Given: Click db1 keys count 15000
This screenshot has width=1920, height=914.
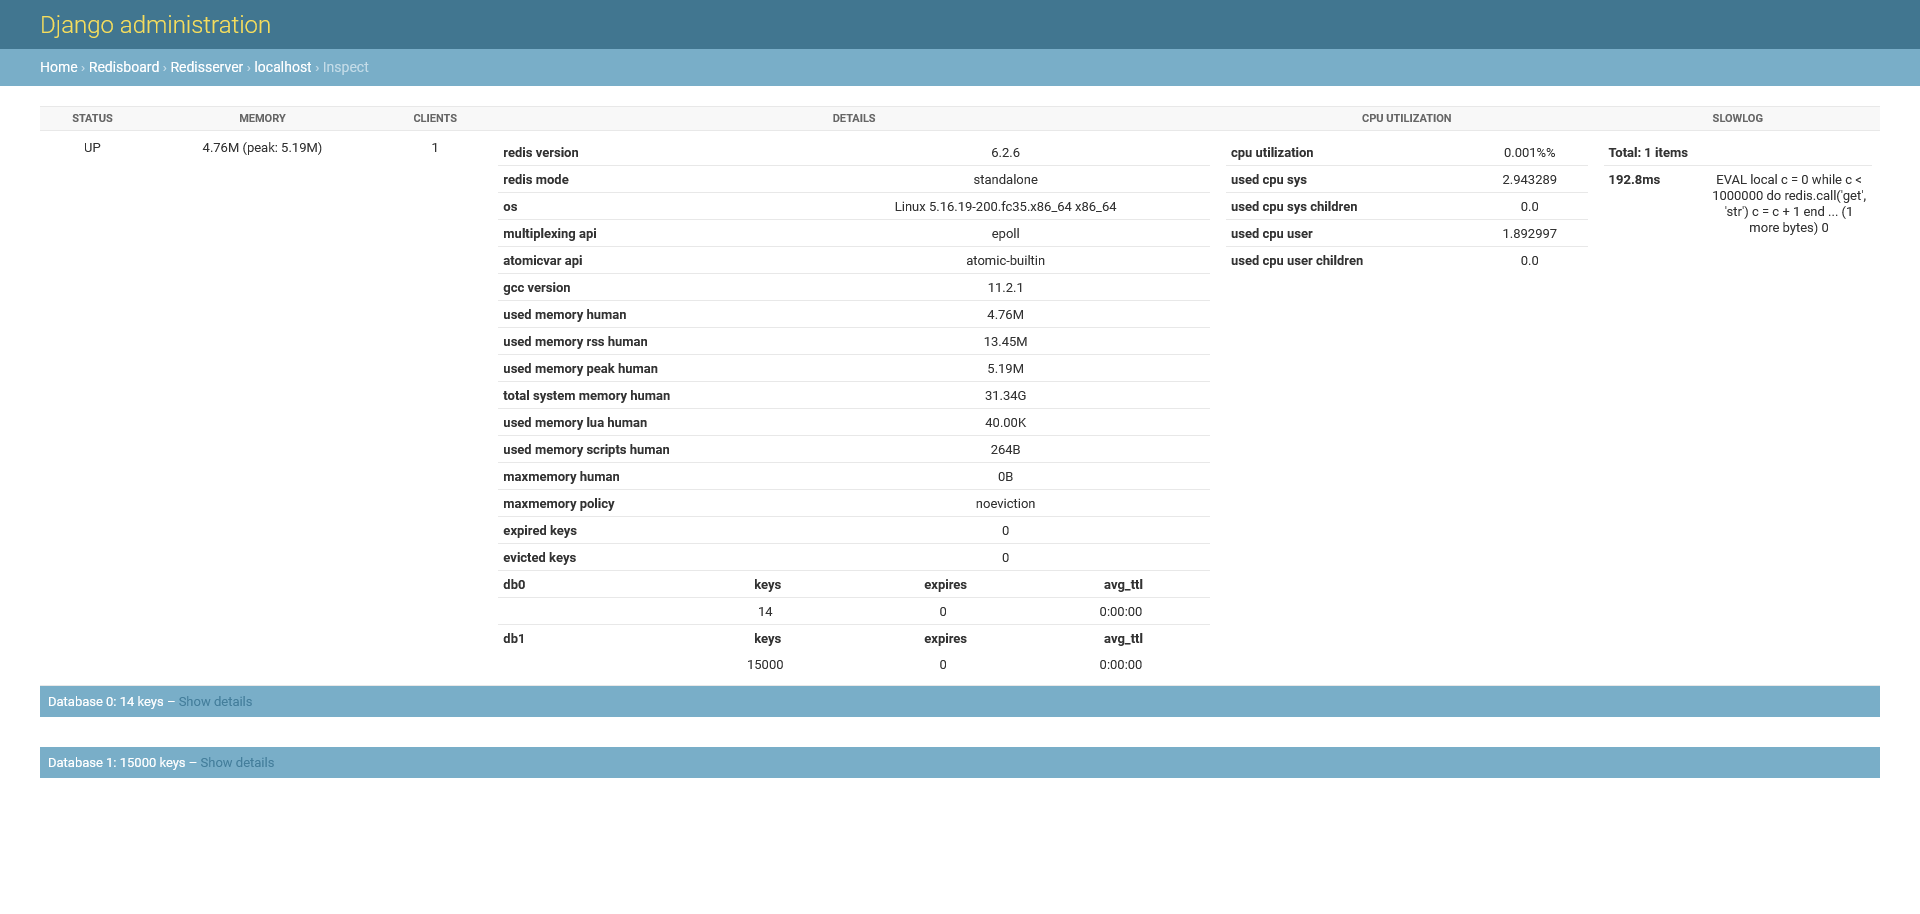Looking at the screenshot, I should point(765,665).
